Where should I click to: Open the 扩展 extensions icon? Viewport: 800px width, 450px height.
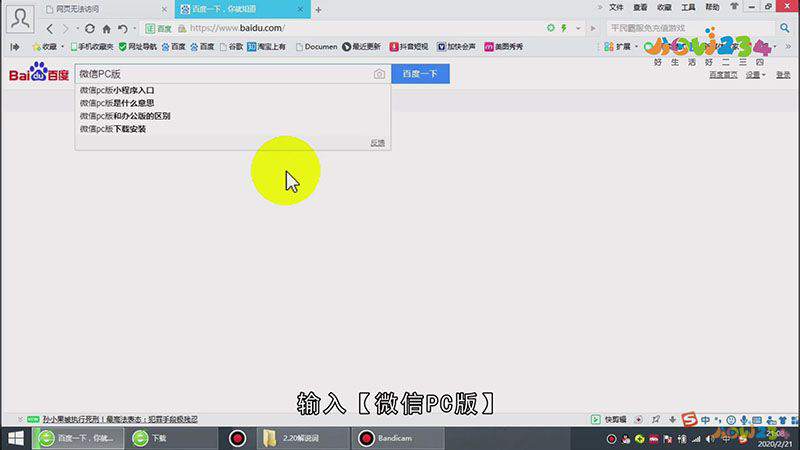617,46
